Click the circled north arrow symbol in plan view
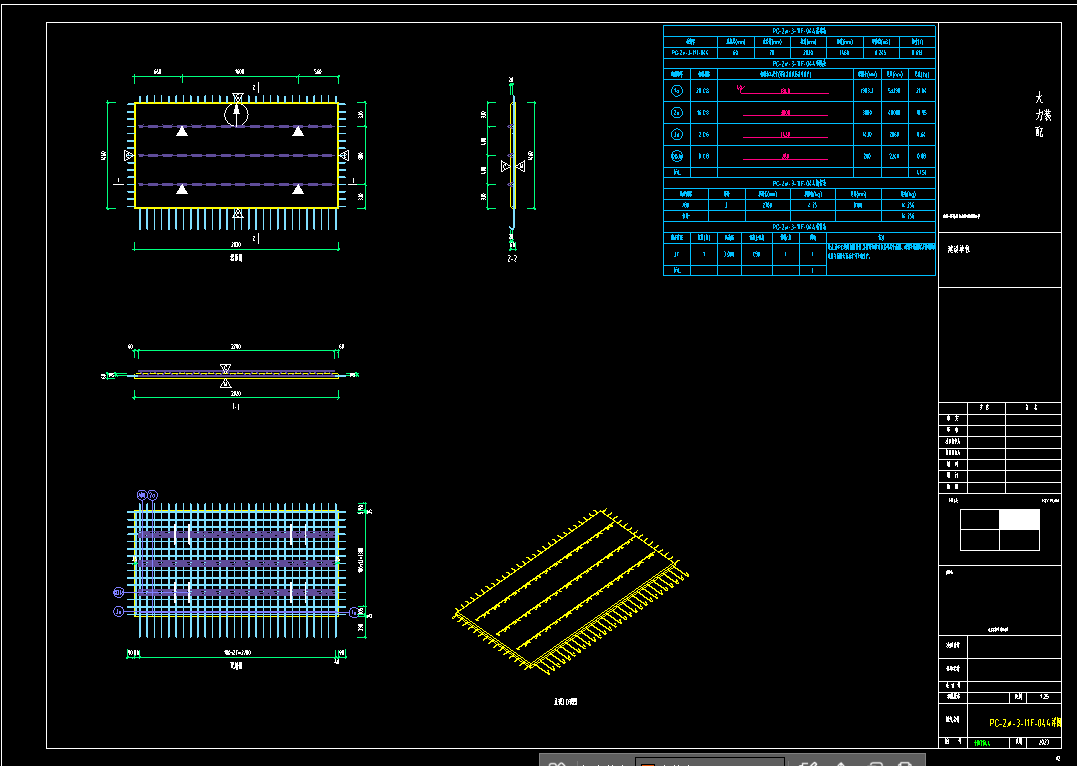Image resolution: width=1077 pixels, height=766 pixels. point(236,114)
